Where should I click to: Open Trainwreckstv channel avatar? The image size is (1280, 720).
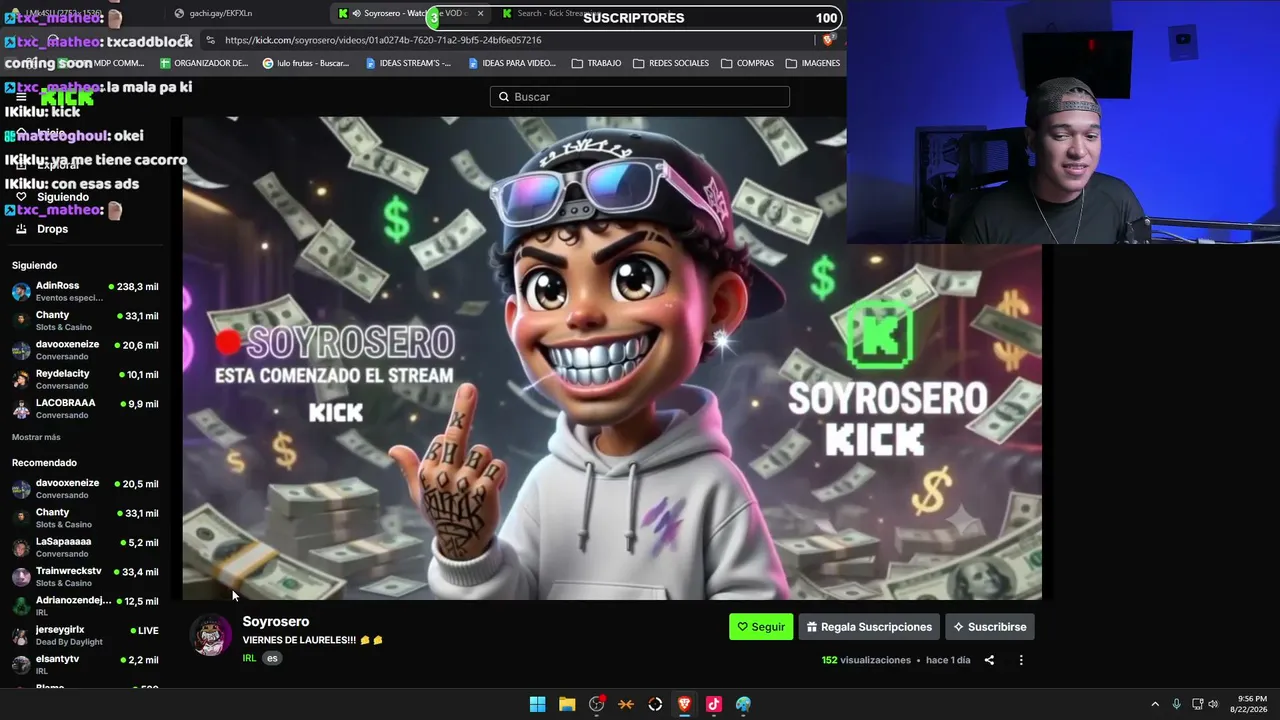[x=21, y=577]
